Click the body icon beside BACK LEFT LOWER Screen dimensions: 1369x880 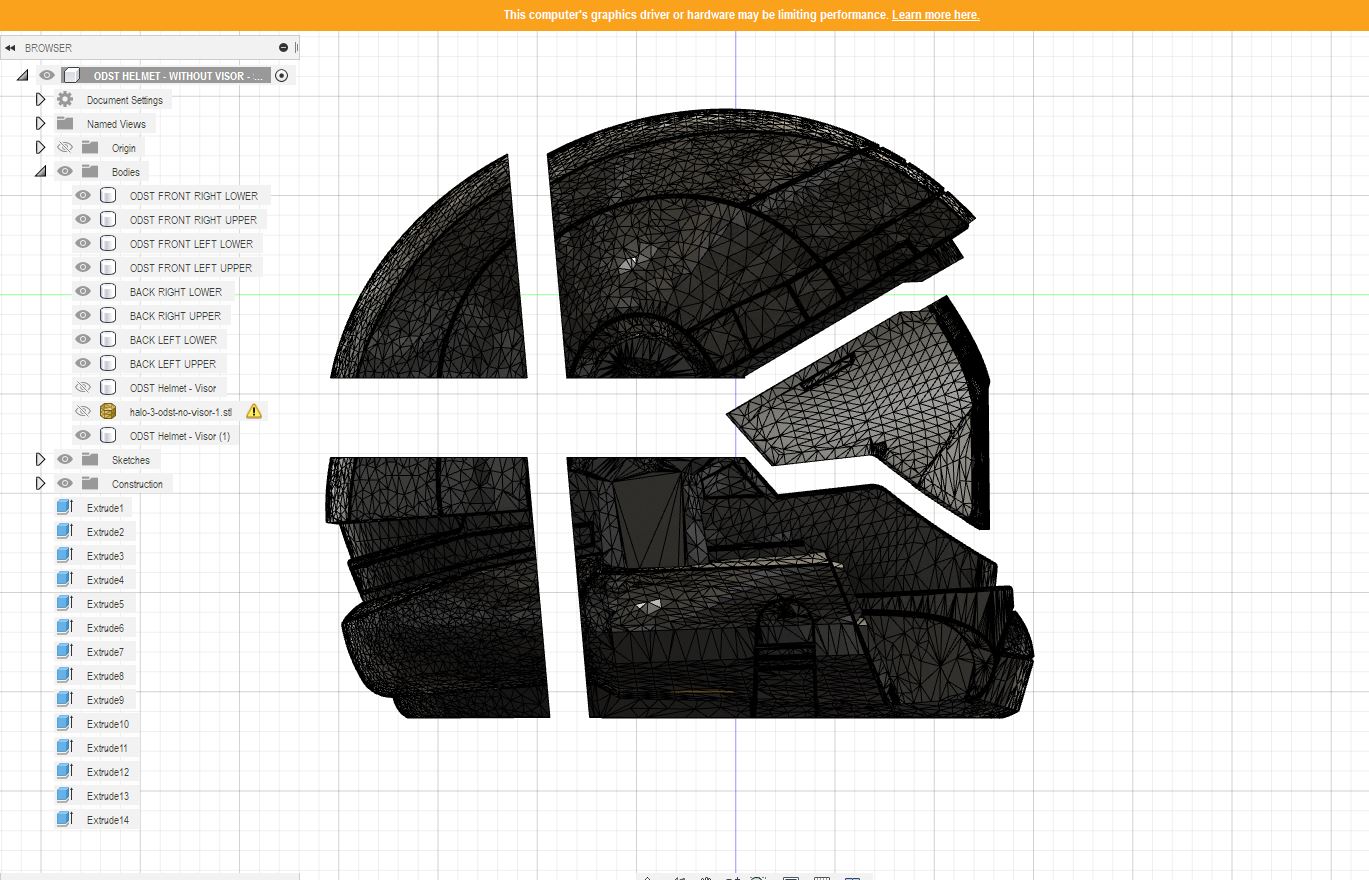point(108,340)
